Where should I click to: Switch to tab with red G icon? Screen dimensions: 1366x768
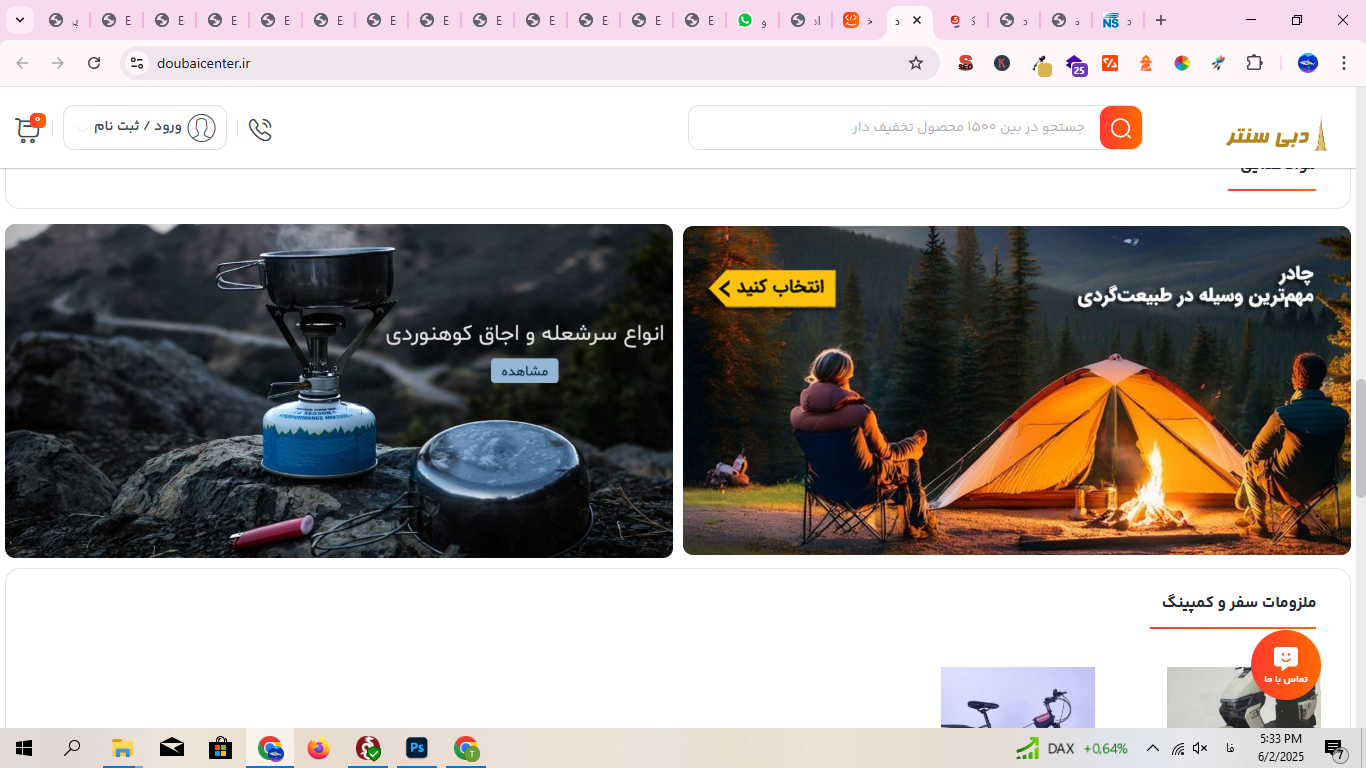(963, 20)
